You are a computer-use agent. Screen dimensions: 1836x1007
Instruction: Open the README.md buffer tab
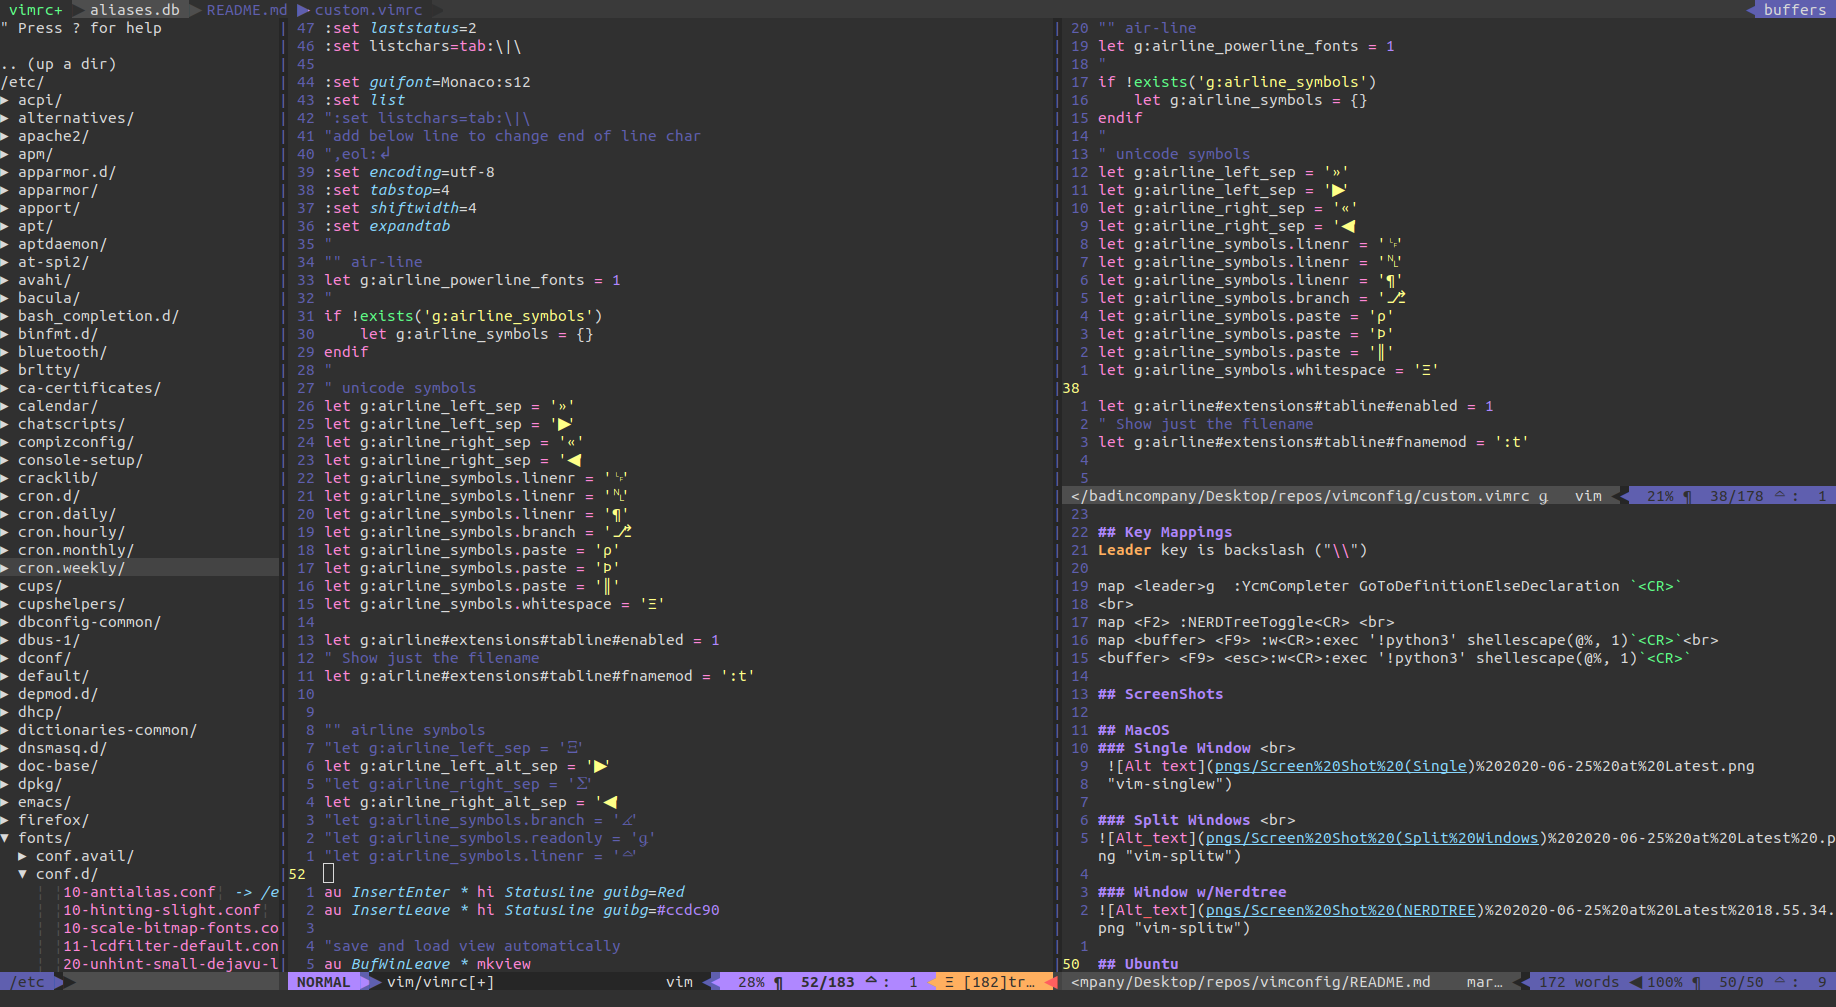[x=247, y=9]
